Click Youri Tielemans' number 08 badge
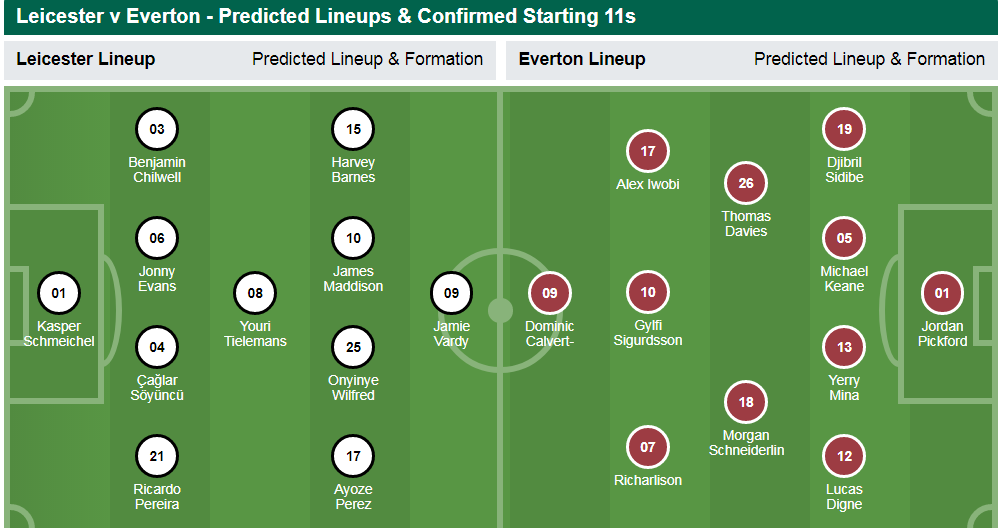 pyautogui.click(x=254, y=293)
